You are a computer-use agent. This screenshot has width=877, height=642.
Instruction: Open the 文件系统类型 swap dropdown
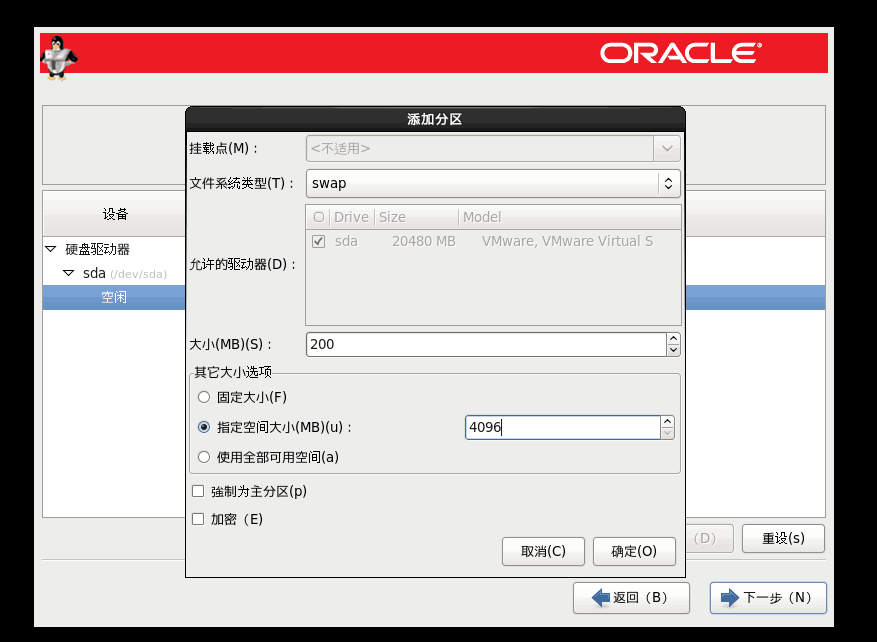coord(493,183)
